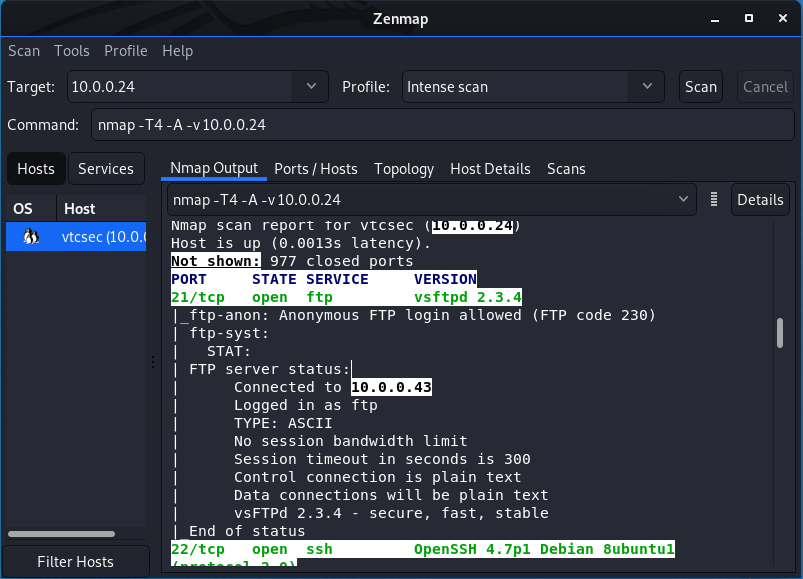Click into the Target field containing 10.0.0.24
This screenshot has width=803, height=579.
pyautogui.click(x=181, y=87)
